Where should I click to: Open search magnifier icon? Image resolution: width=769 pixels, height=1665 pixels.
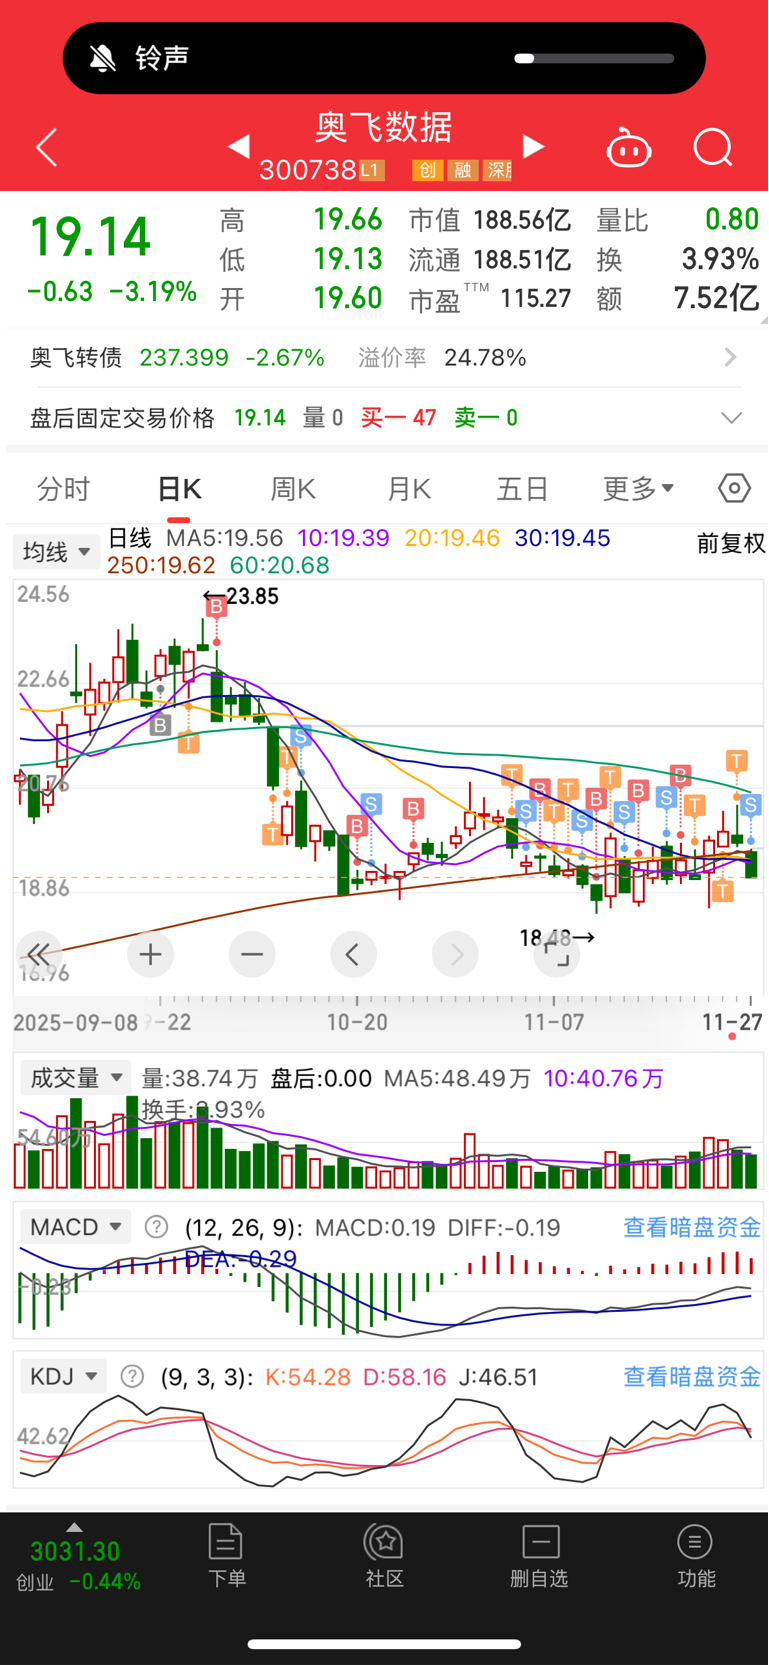pyautogui.click(x=713, y=148)
